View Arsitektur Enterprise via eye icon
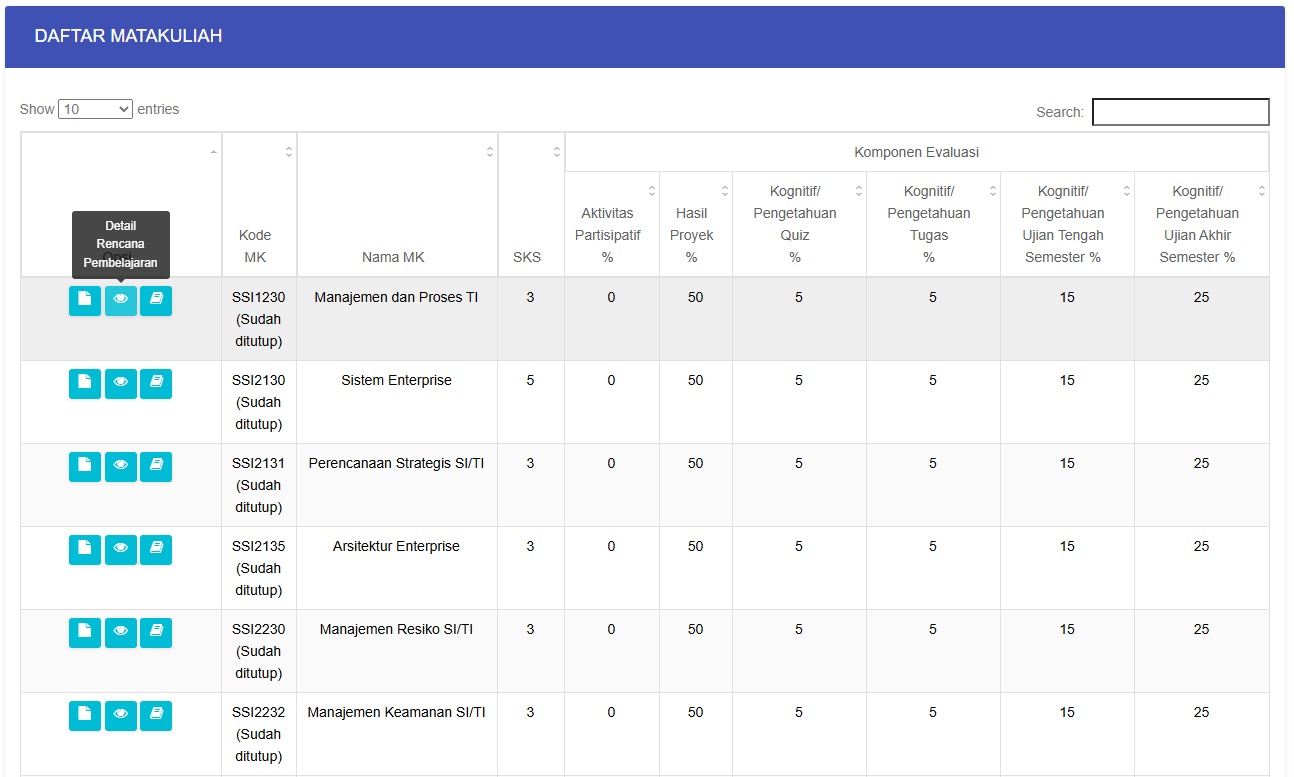Viewport: 1294px width, 777px height. tap(121, 550)
